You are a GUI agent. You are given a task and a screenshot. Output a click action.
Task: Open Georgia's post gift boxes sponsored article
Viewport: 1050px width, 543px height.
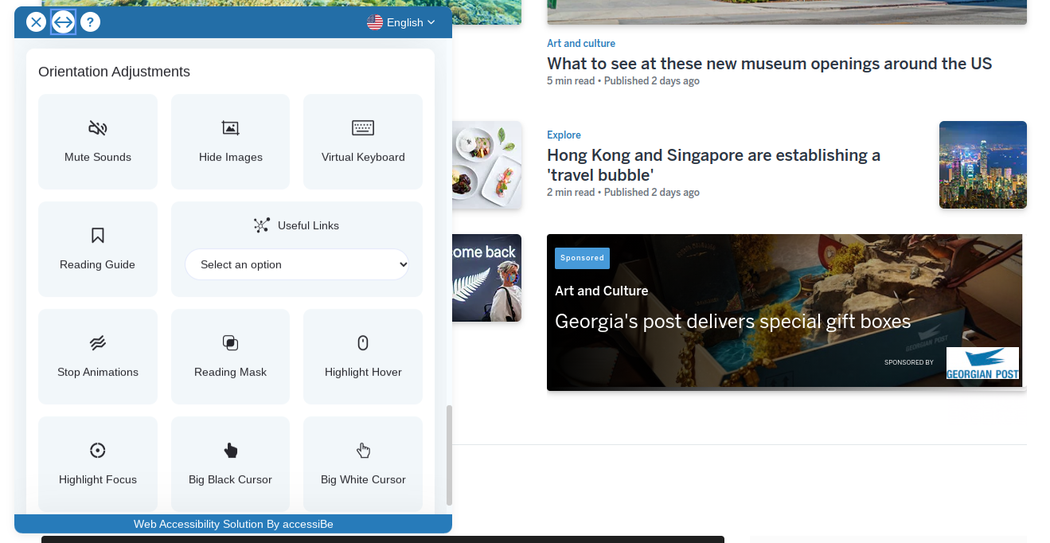733,321
